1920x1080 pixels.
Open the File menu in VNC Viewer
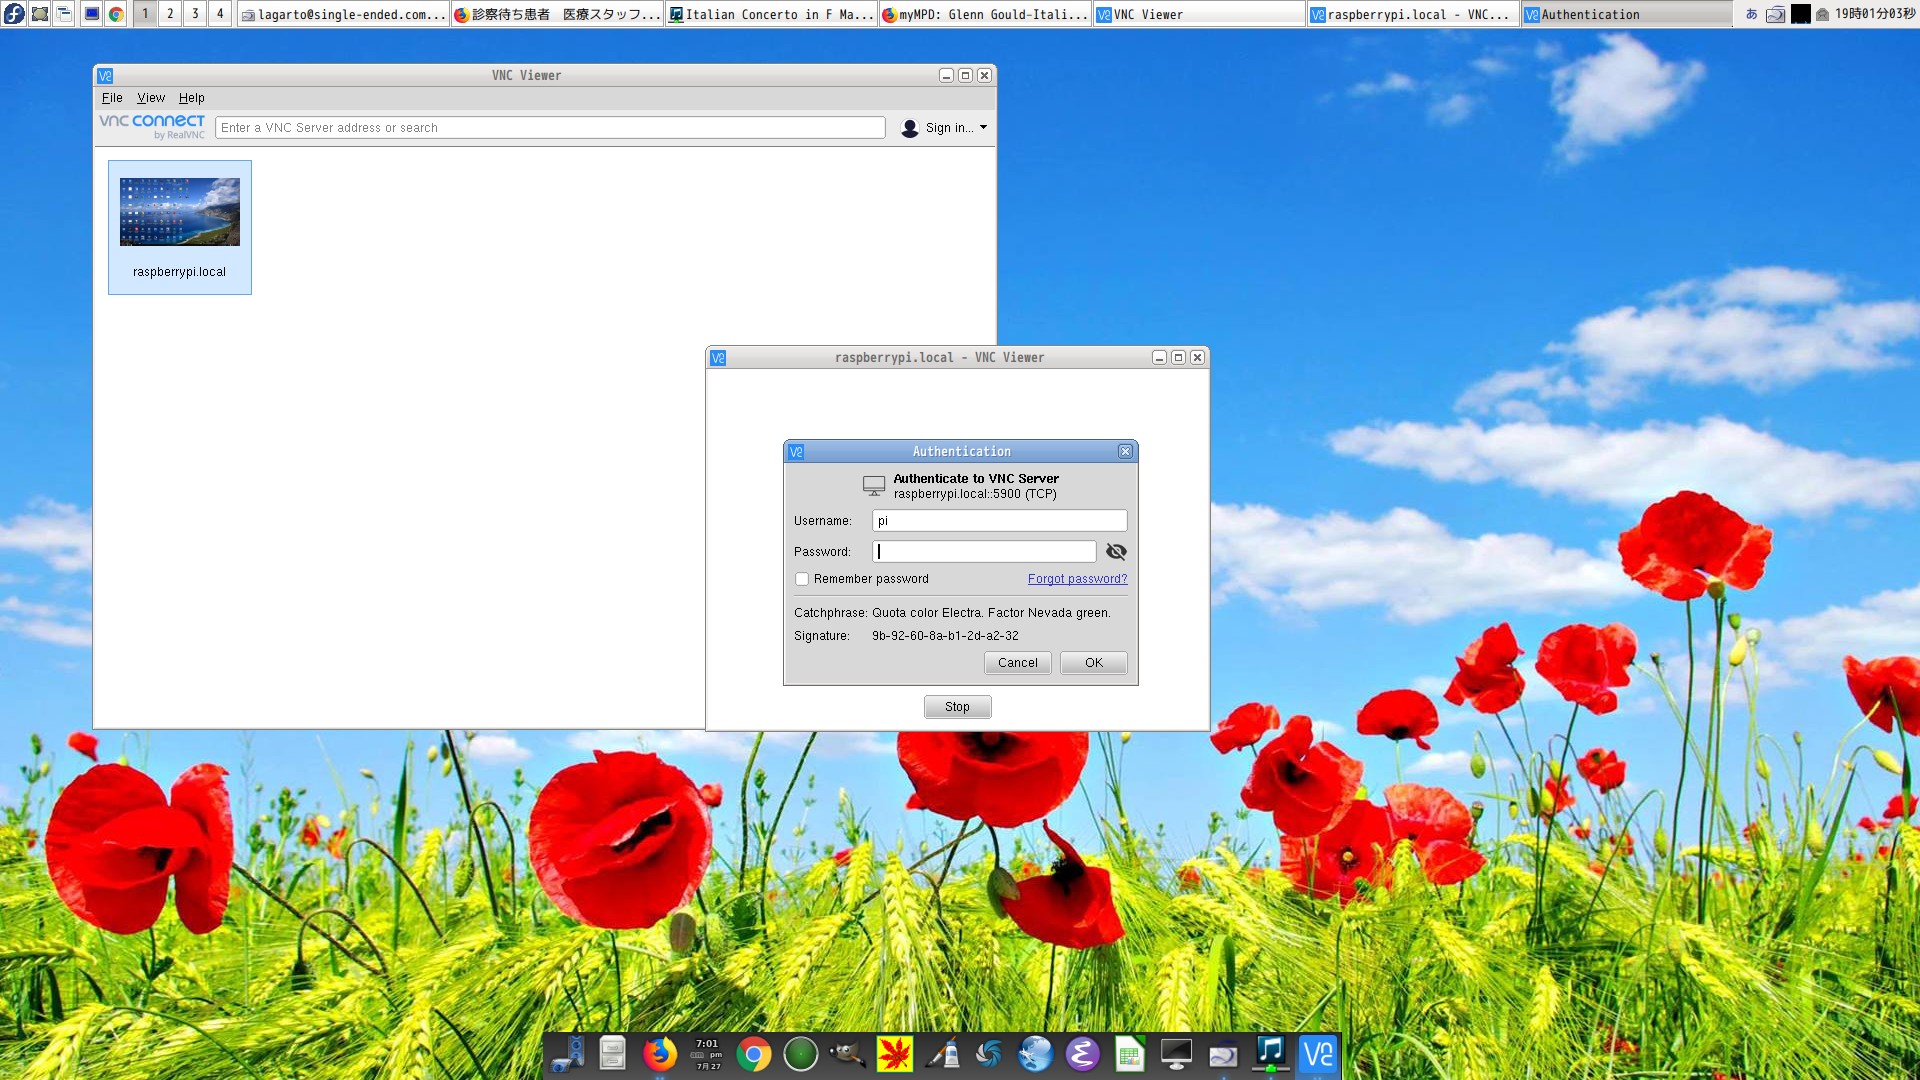point(112,97)
